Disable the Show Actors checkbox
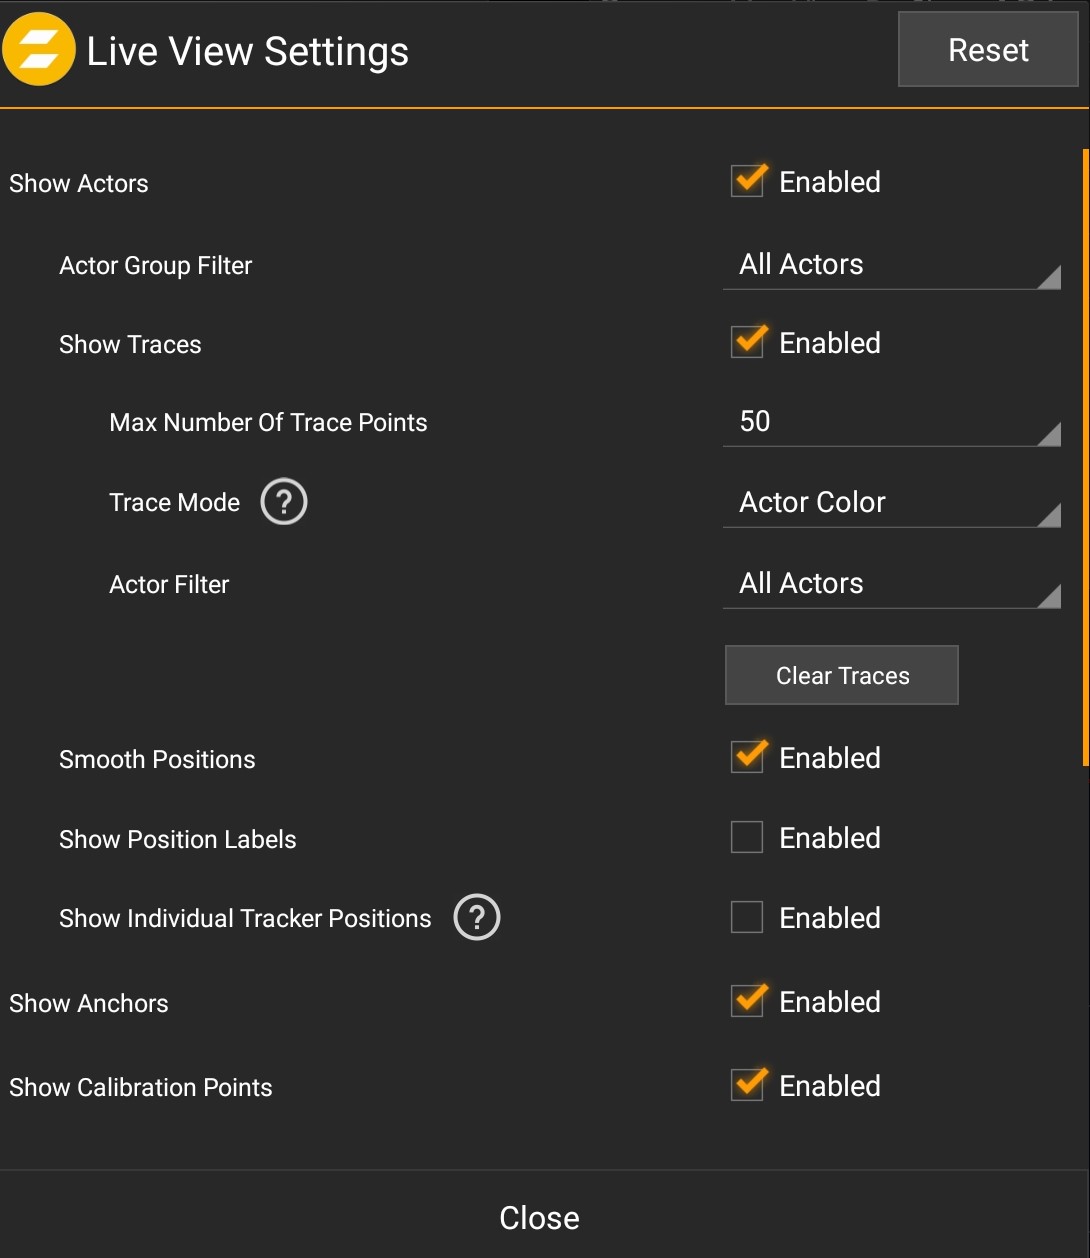Viewport: 1090px width, 1258px height. [747, 180]
